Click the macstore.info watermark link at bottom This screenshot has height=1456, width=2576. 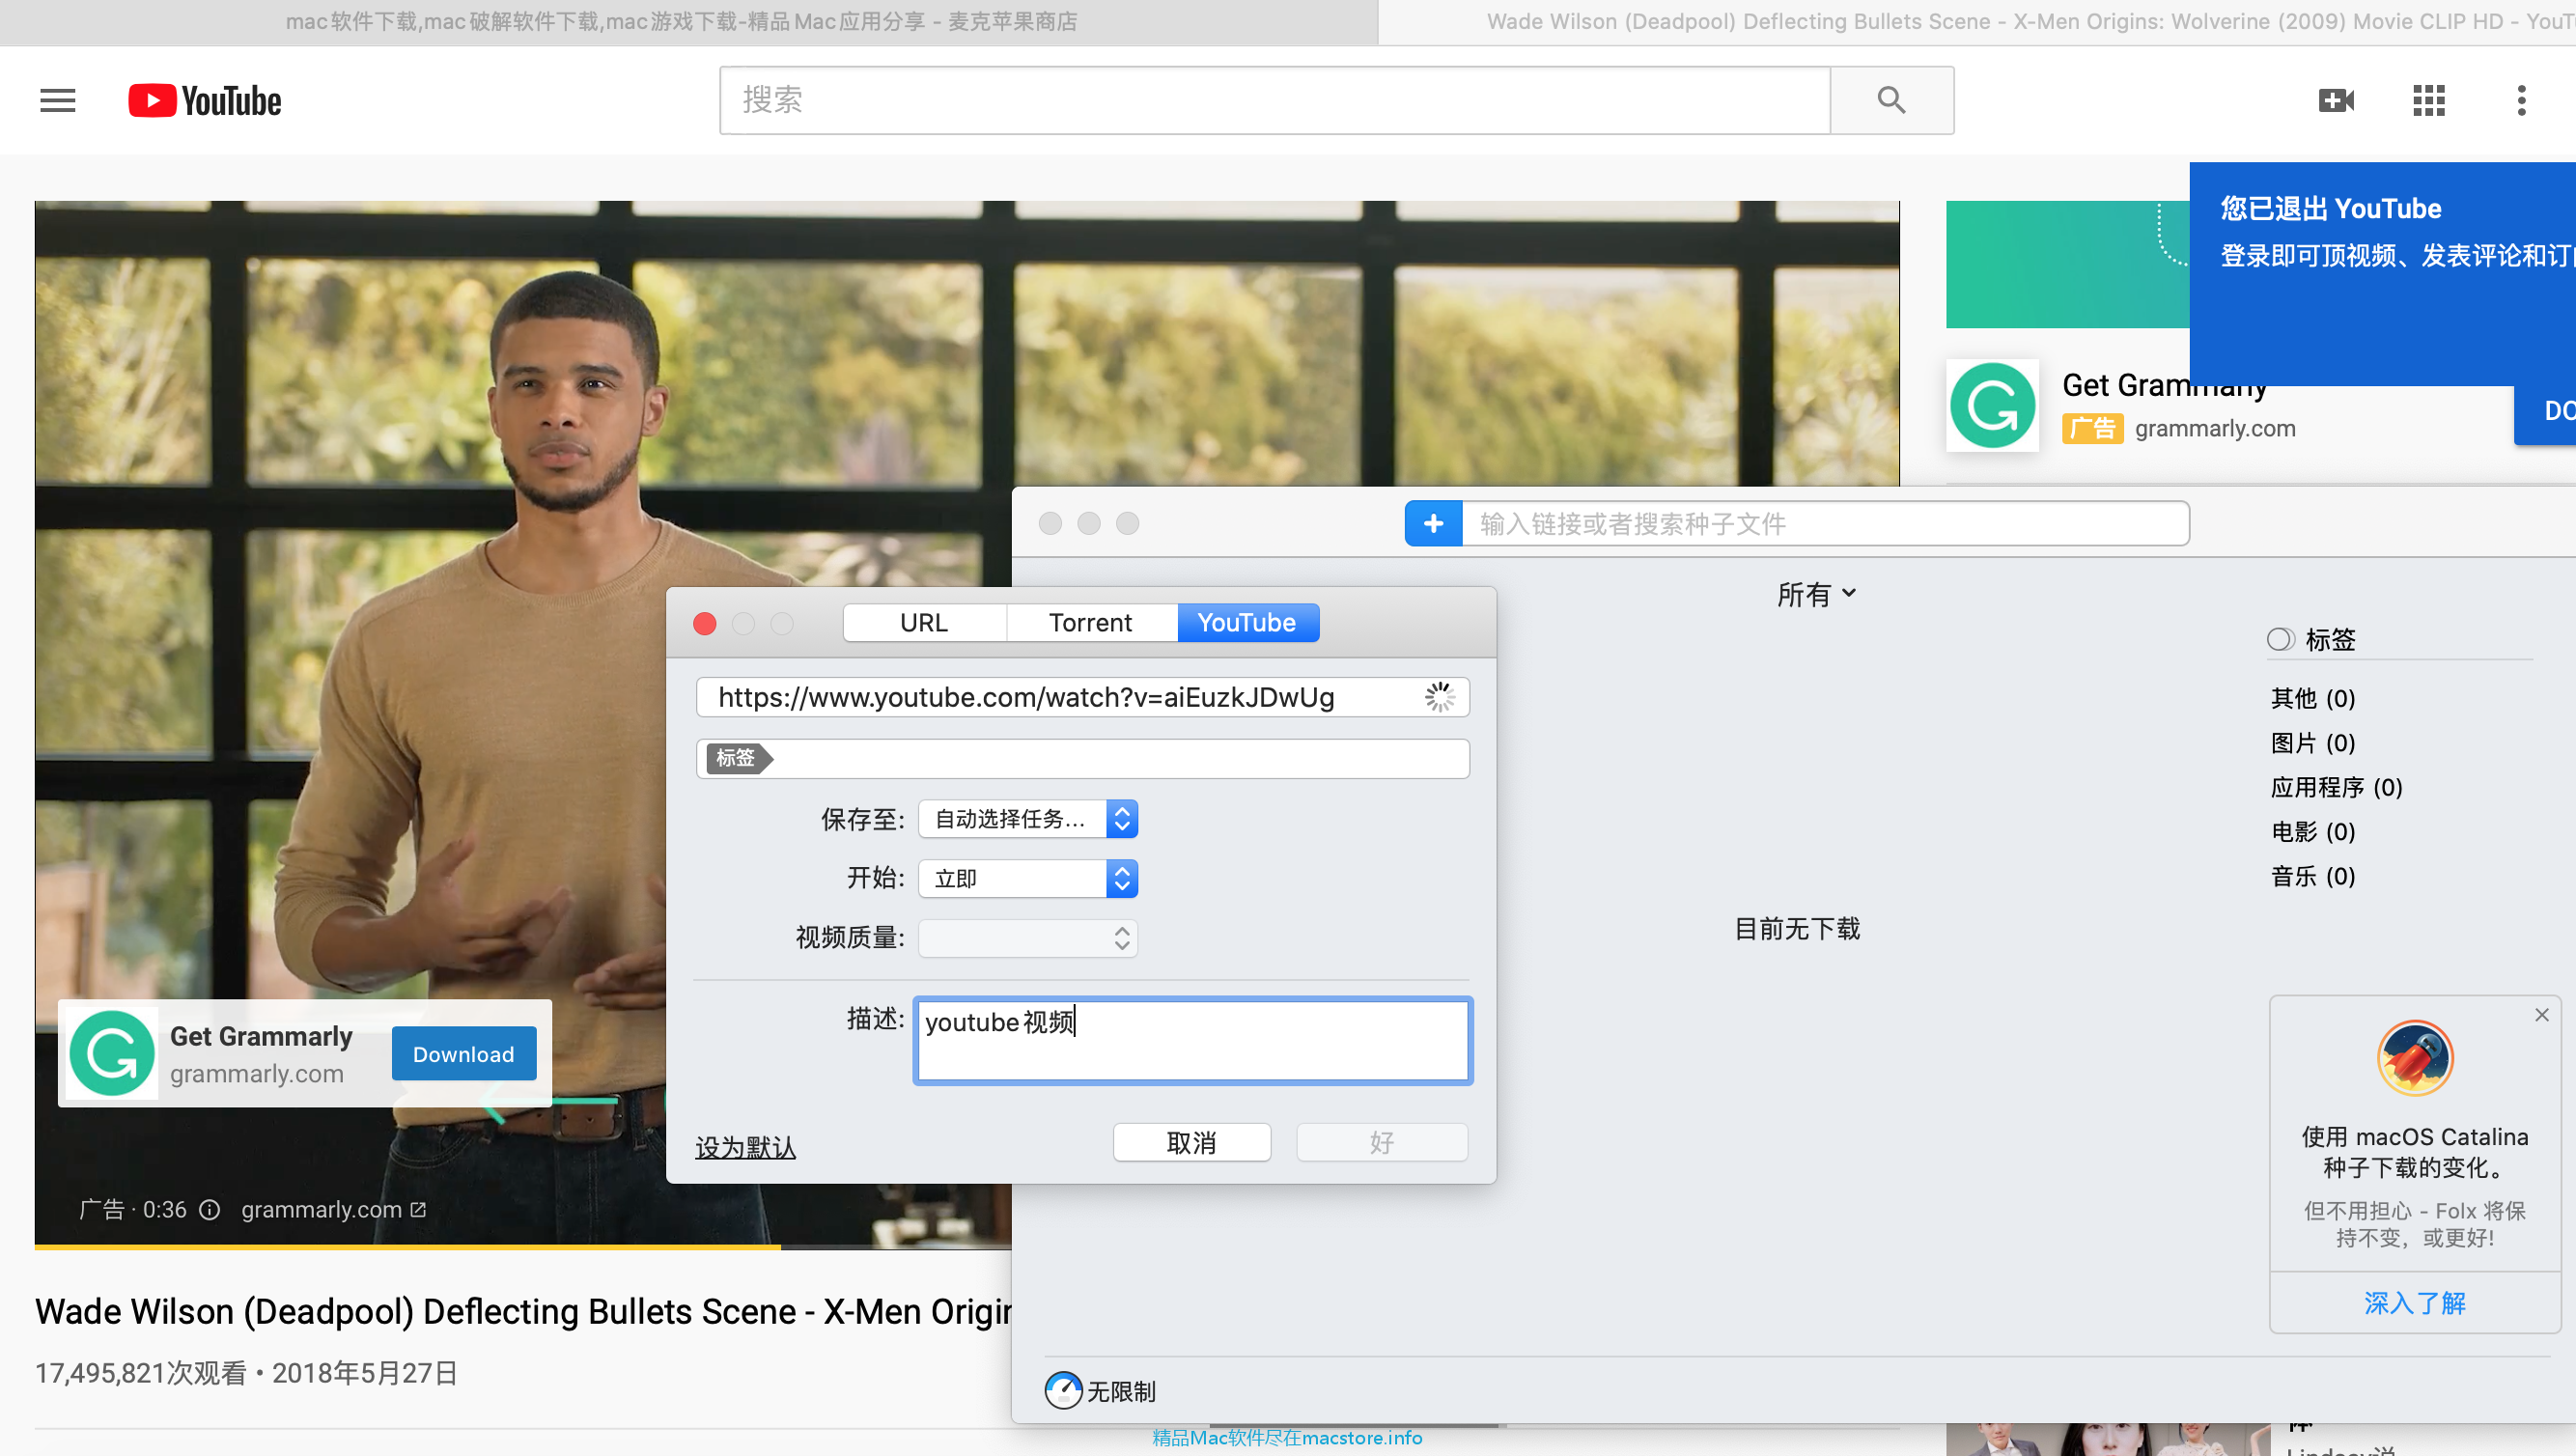(x=1287, y=1438)
